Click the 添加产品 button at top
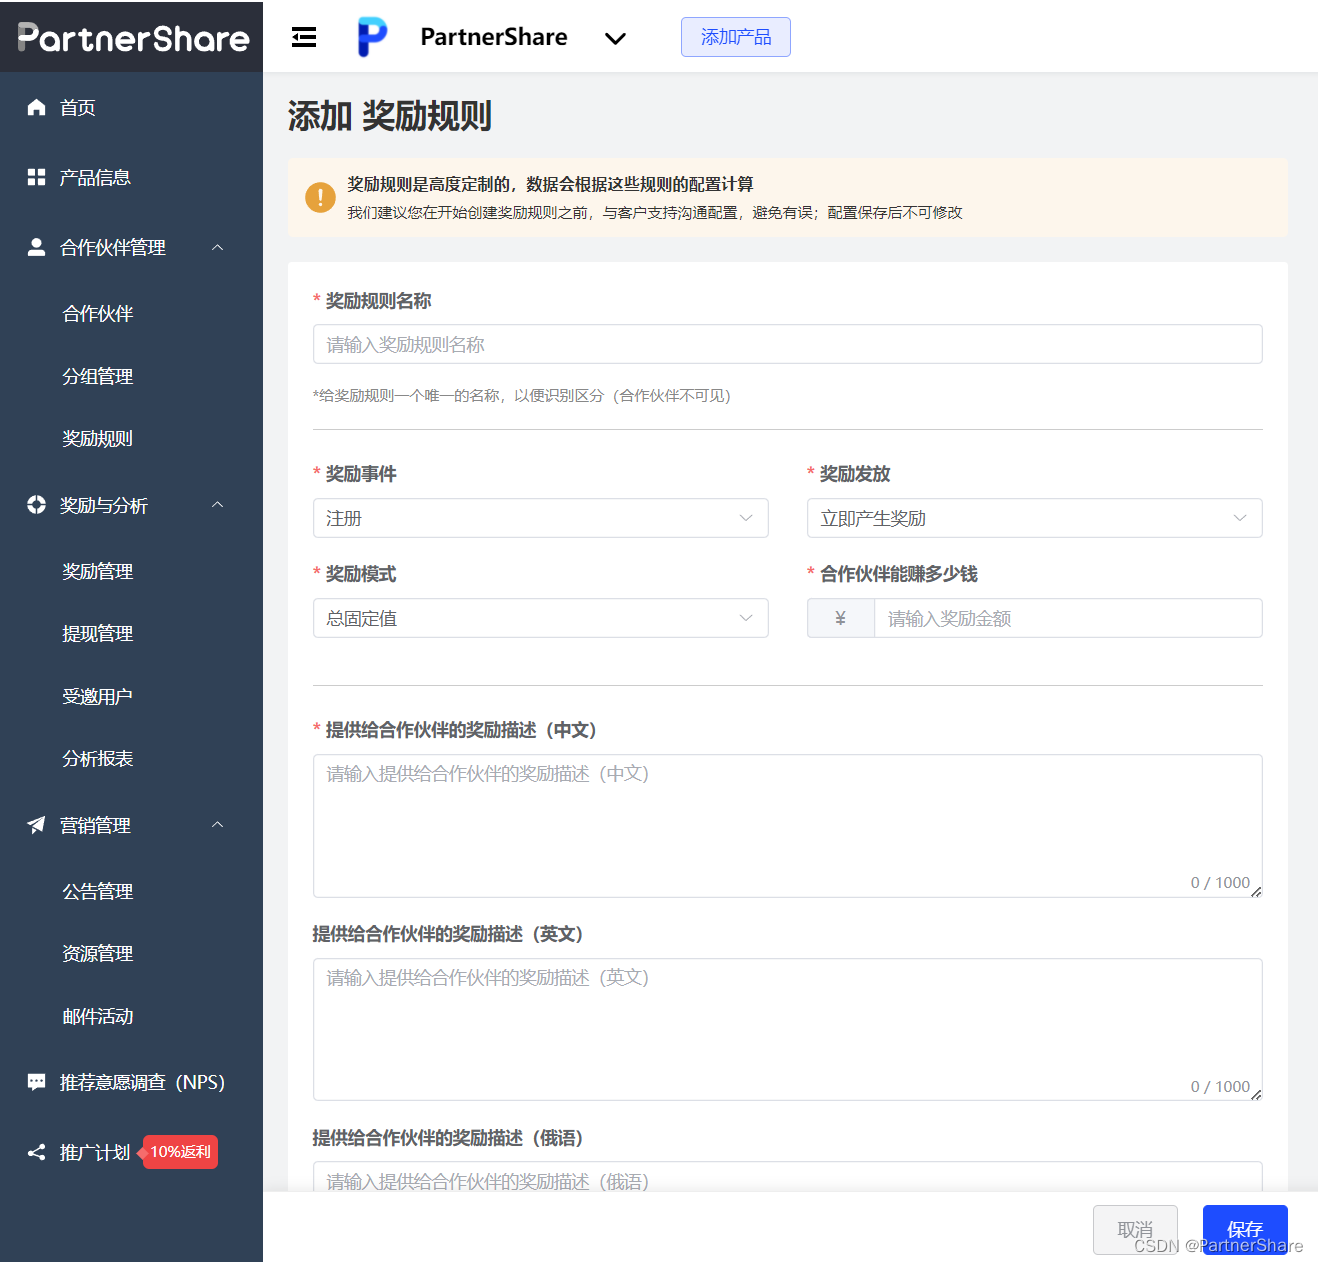Image resolution: width=1318 pixels, height=1262 pixels. tap(736, 36)
